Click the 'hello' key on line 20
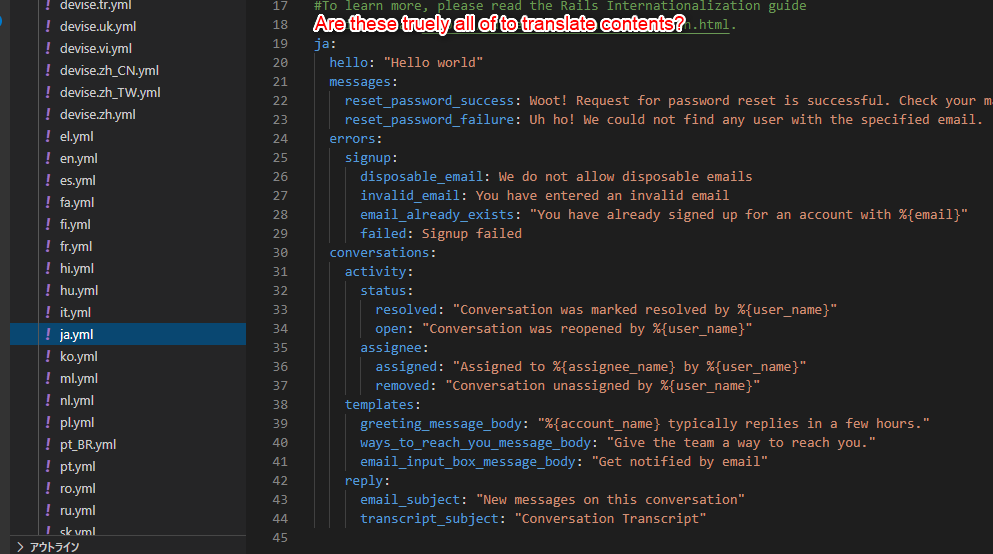Viewport: 993px width, 554px height. tap(348, 63)
